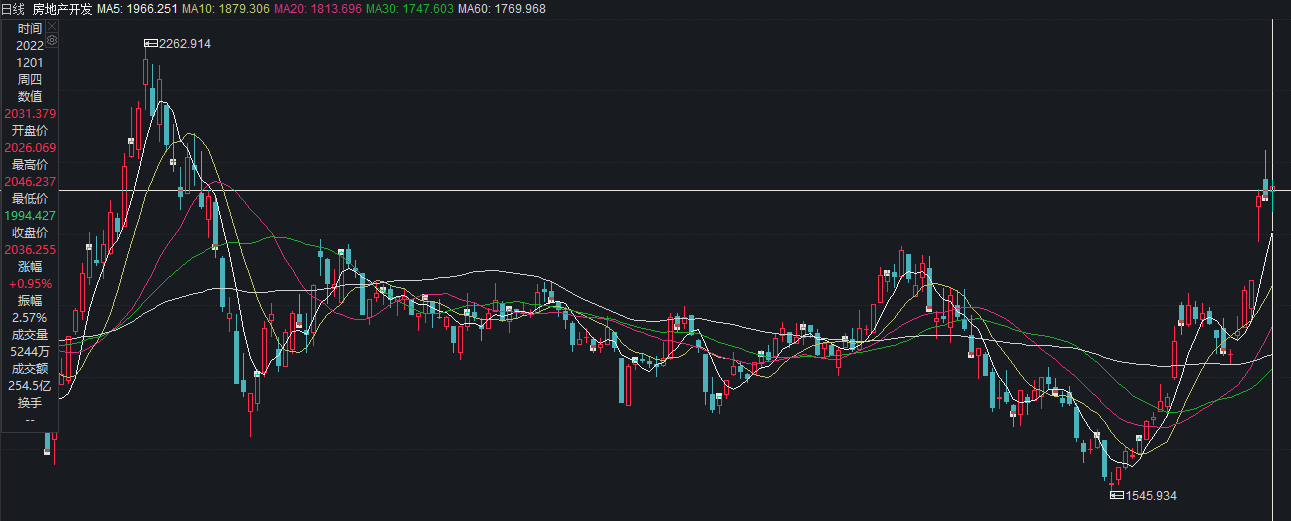The height and width of the screenshot is (521, 1291).
Task: Click the 数值 value 2031.379
Action: coord(30,113)
